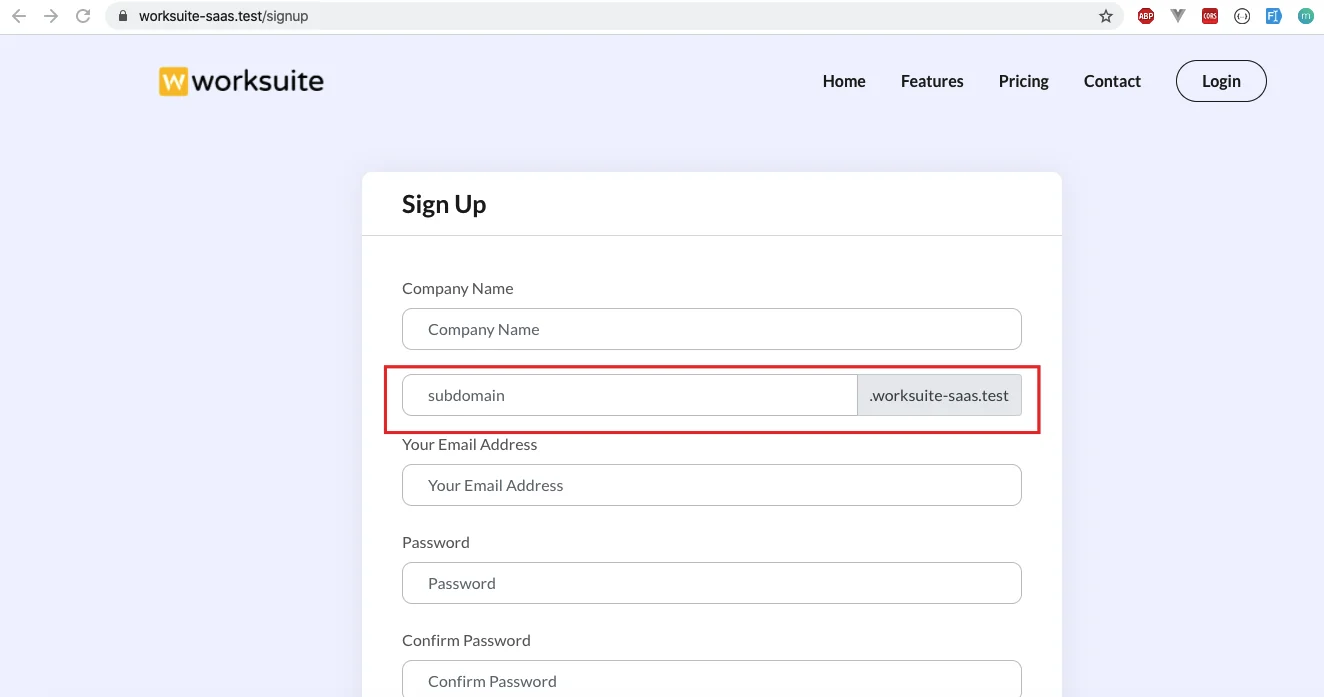Open the blue FI extension
The width and height of the screenshot is (1324, 697).
coord(1273,16)
